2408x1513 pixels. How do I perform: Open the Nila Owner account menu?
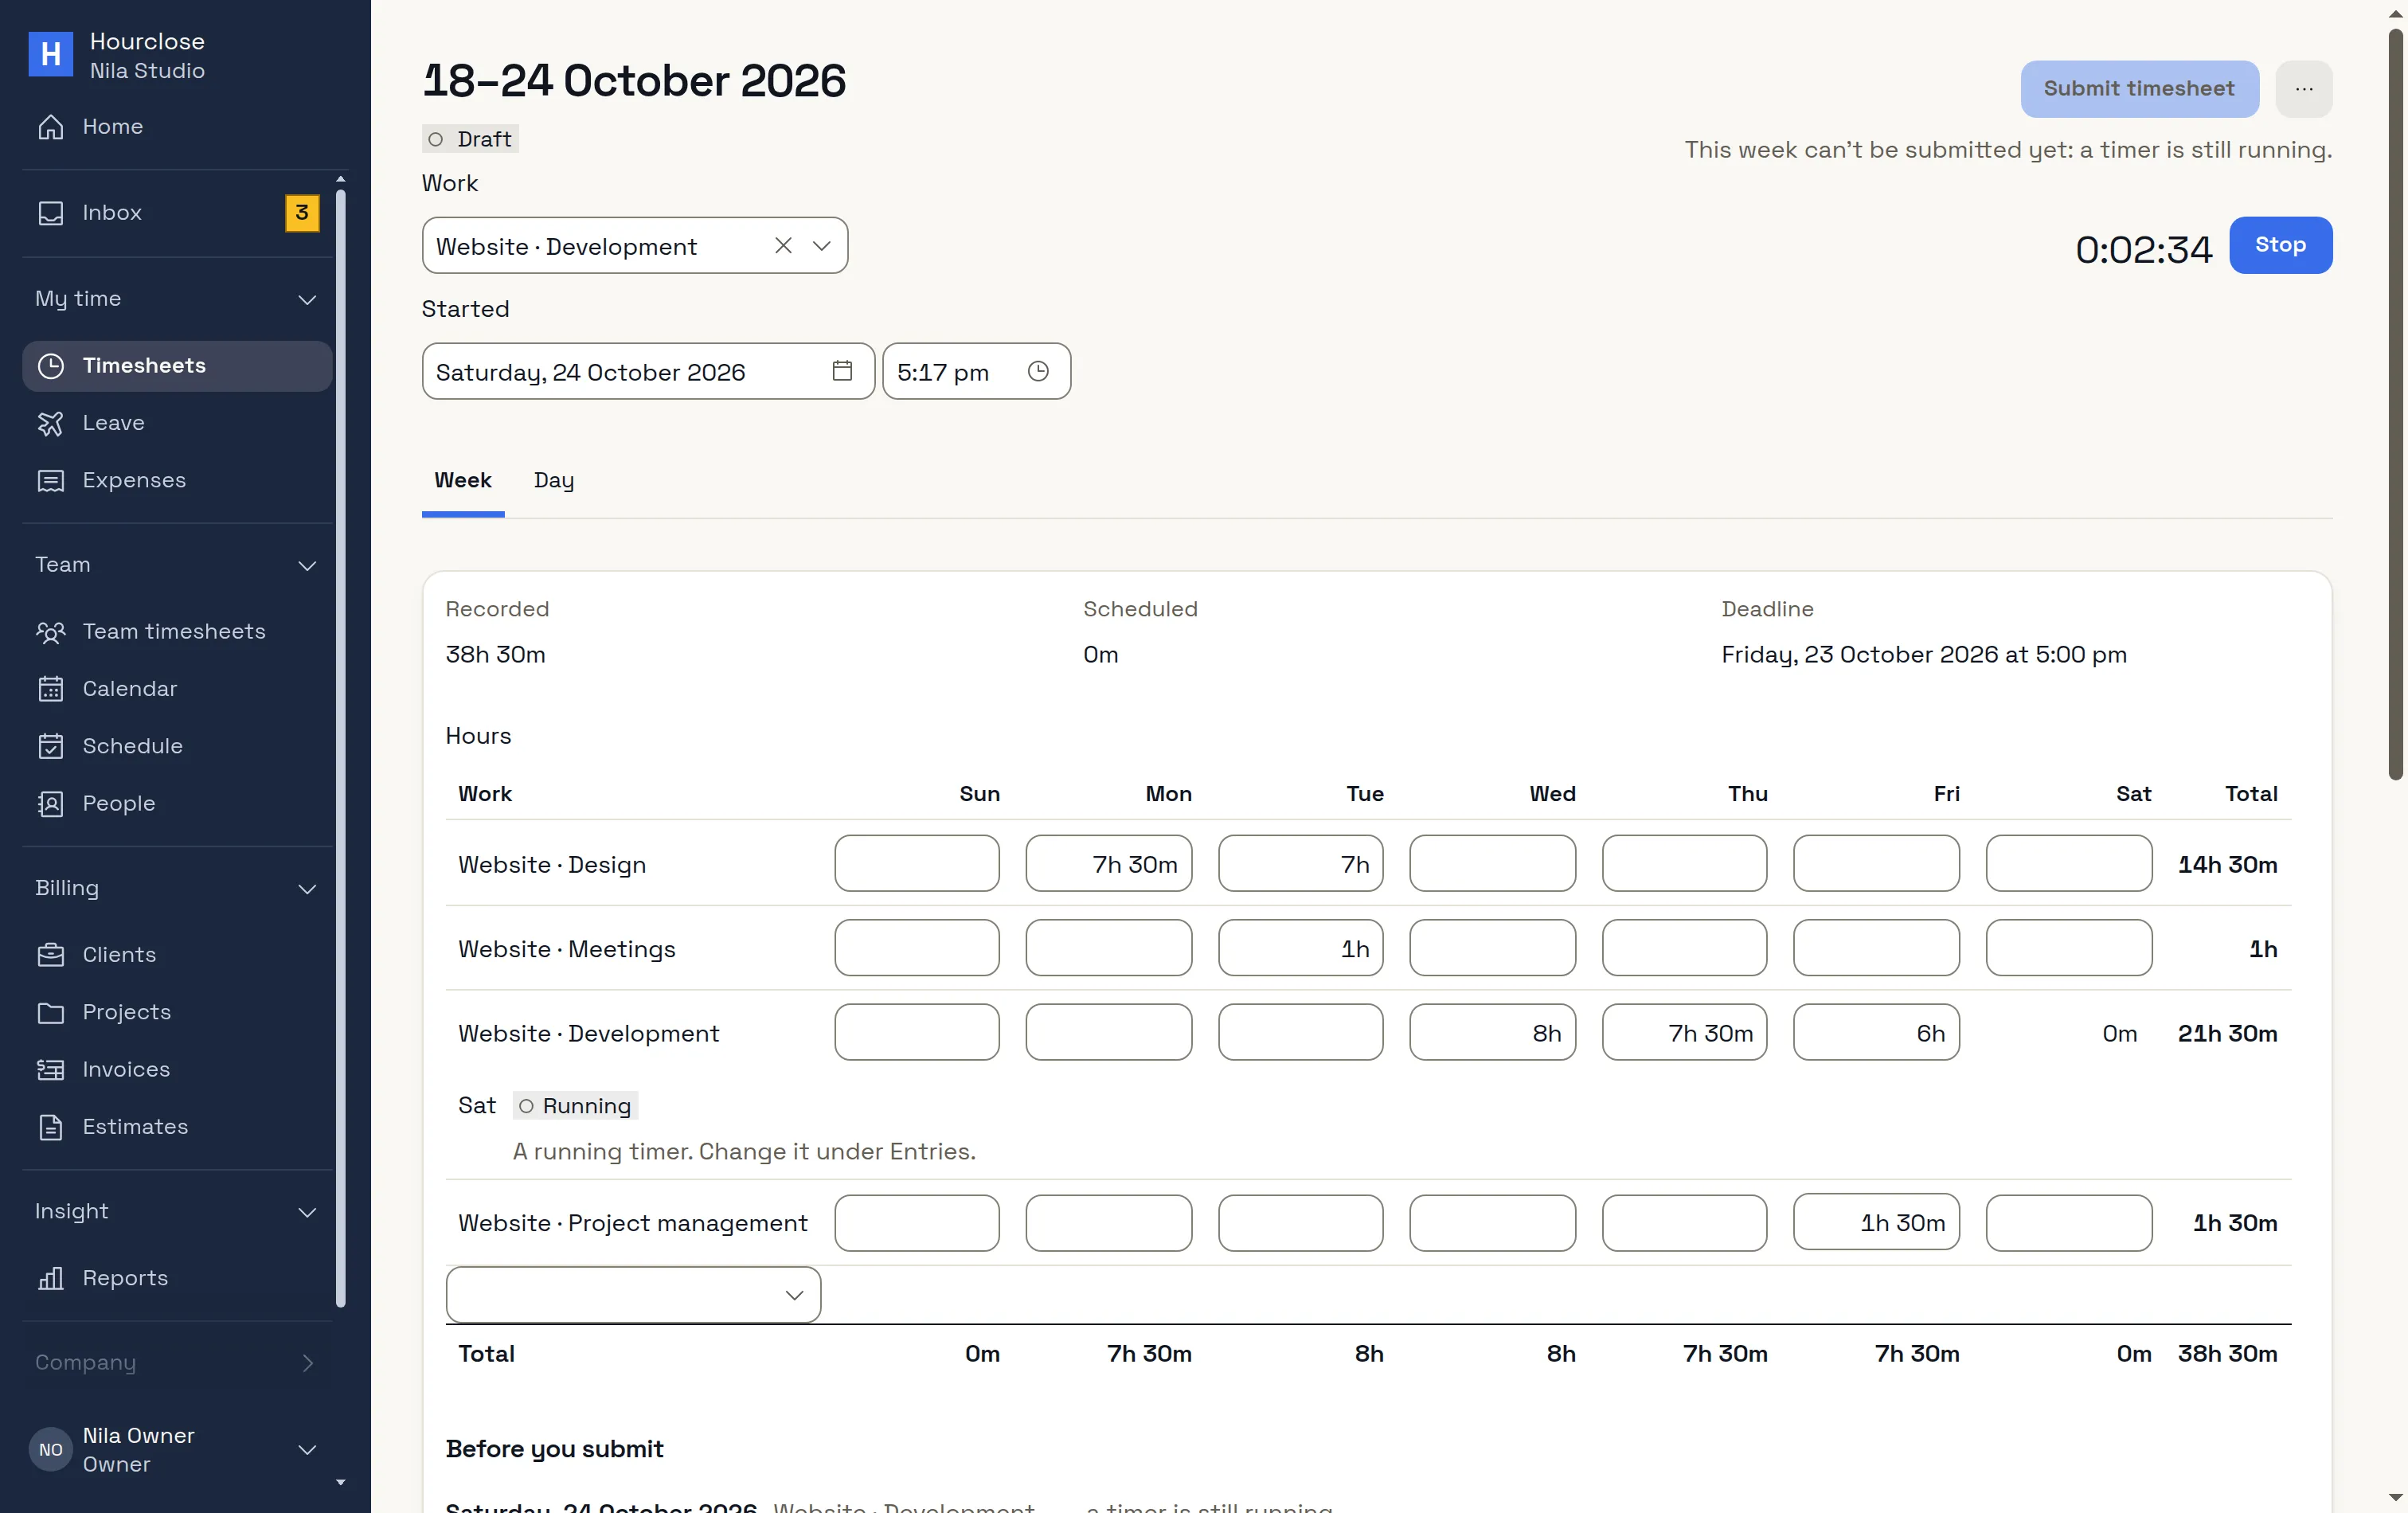tap(175, 1450)
